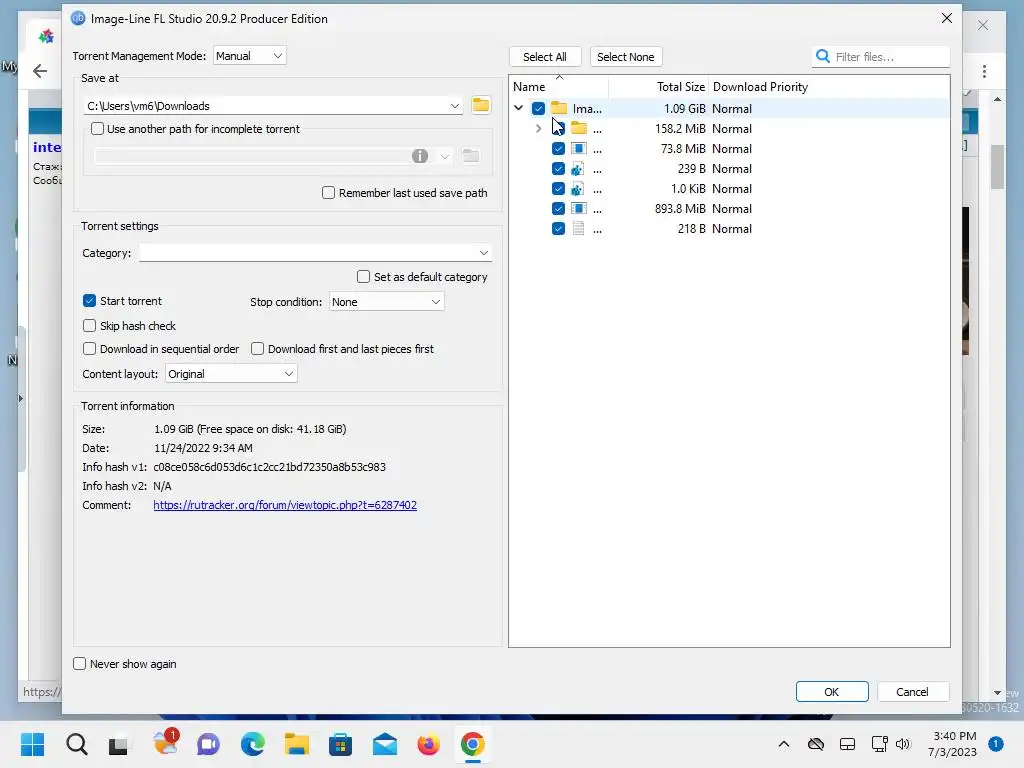This screenshot has height=768, width=1024.
Task: Click the file icon in the 1.0 KiB row
Action: pos(577,189)
